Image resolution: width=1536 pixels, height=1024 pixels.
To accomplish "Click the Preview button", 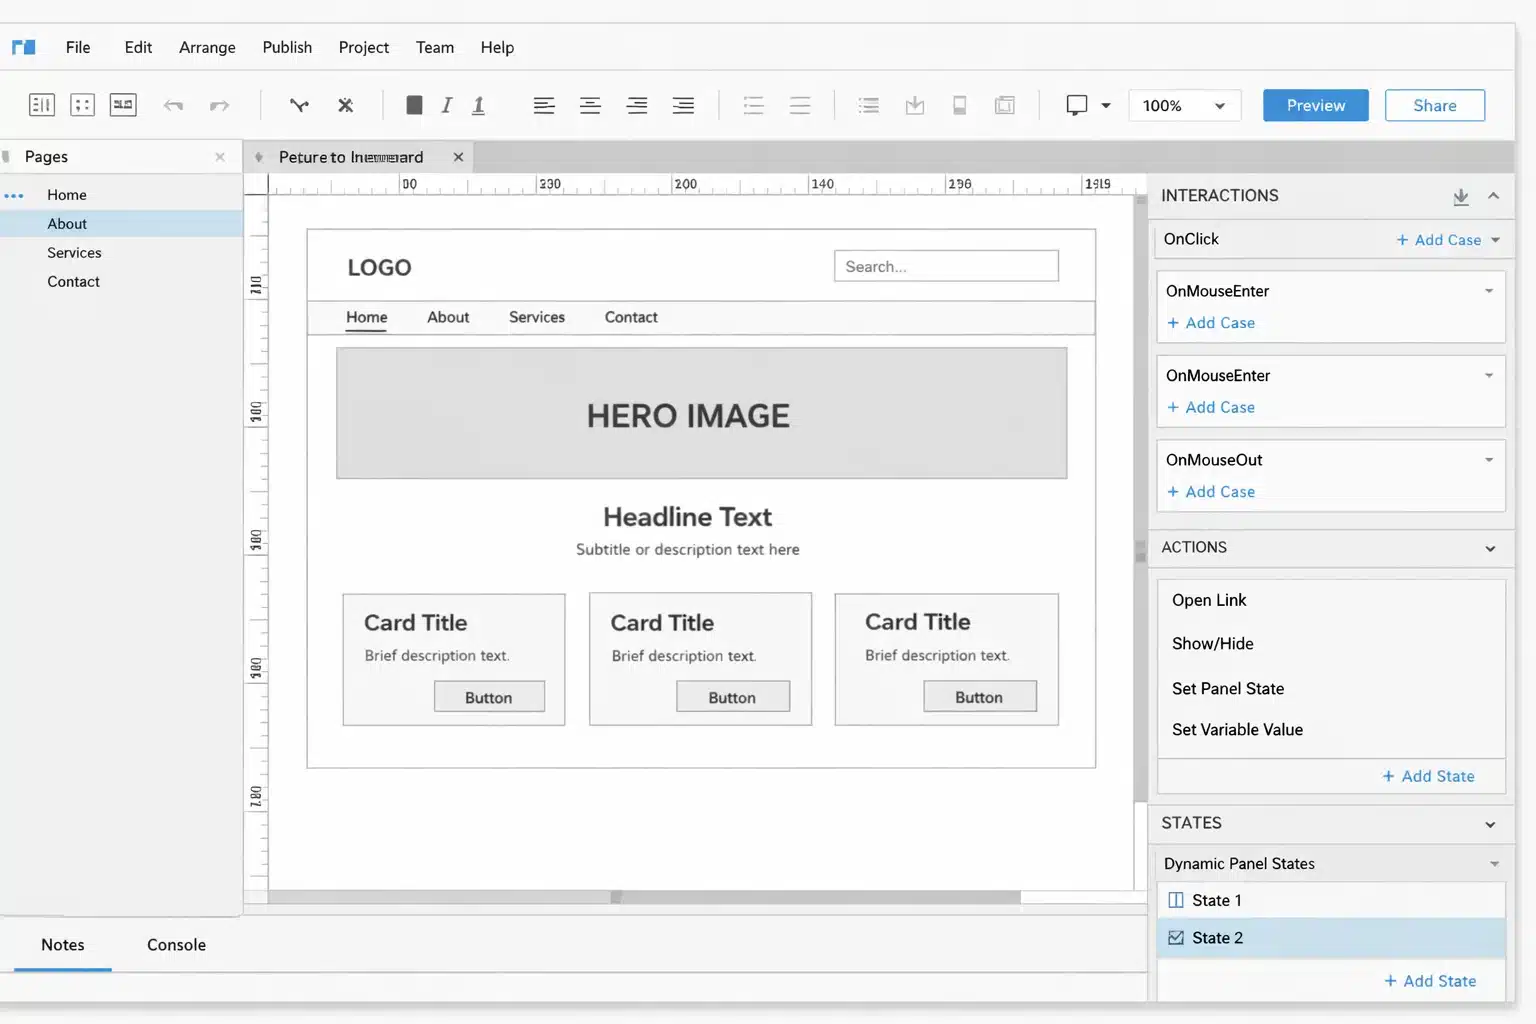I will [x=1315, y=105].
